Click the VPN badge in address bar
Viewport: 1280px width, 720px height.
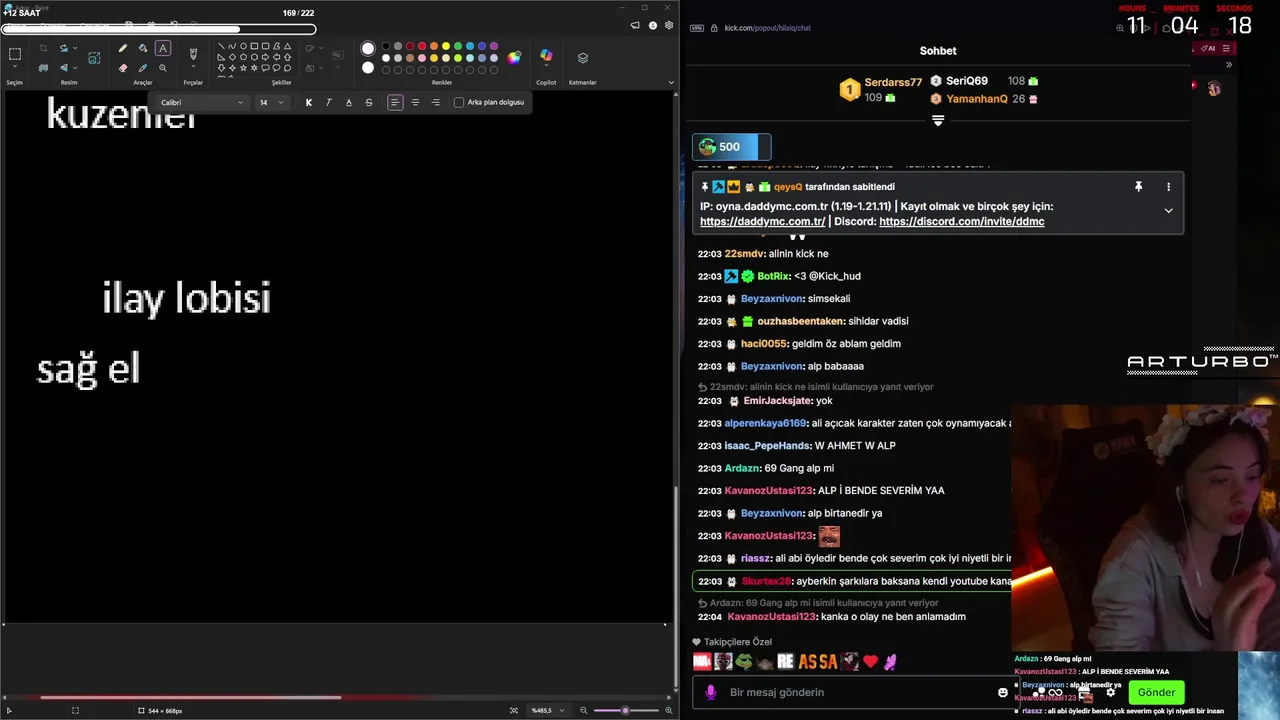click(697, 28)
